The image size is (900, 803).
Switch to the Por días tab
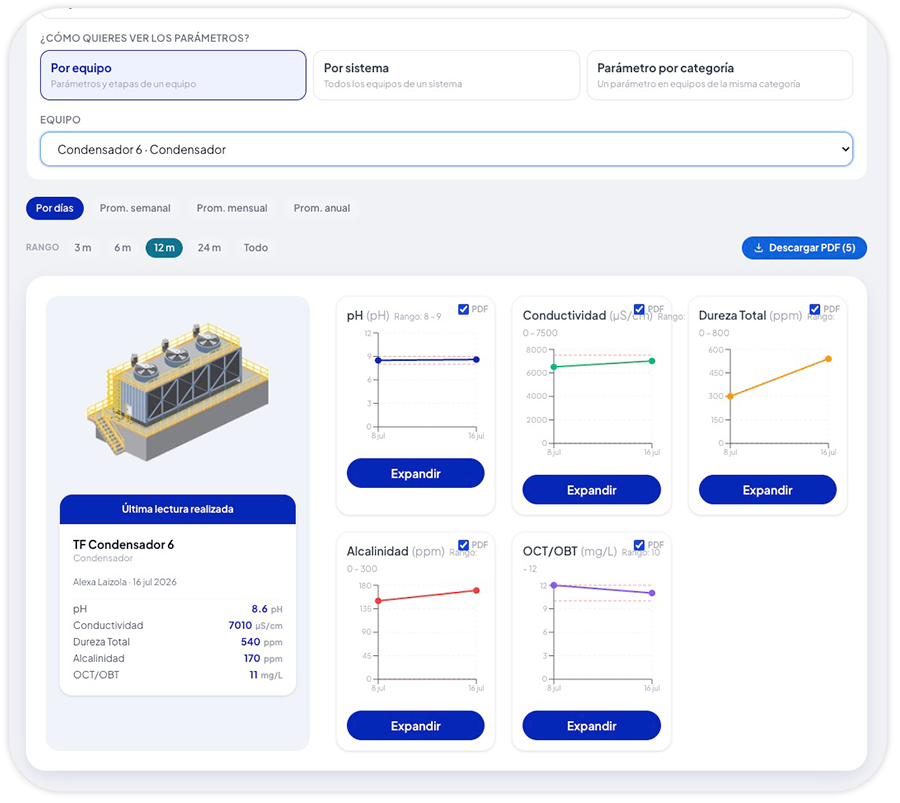click(x=55, y=208)
